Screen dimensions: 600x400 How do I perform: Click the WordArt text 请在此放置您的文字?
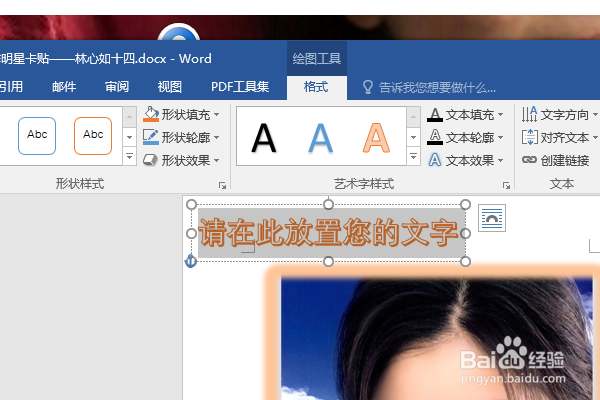pyautogui.click(x=328, y=232)
